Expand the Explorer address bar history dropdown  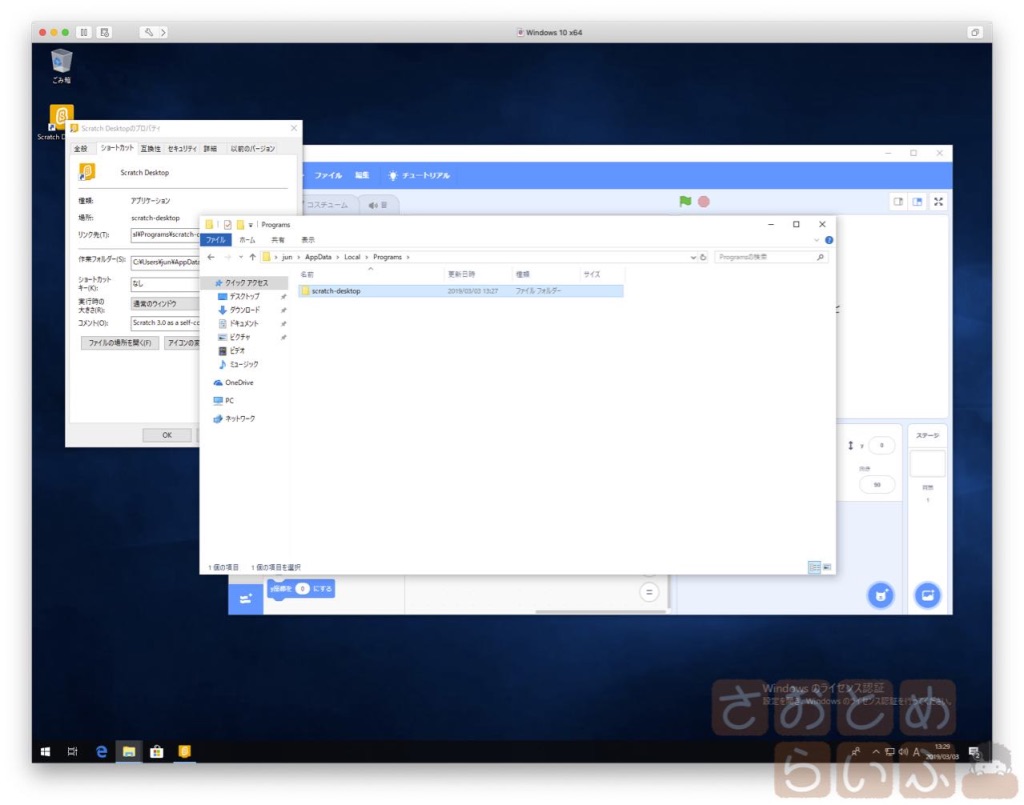pyautogui.click(x=693, y=257)
